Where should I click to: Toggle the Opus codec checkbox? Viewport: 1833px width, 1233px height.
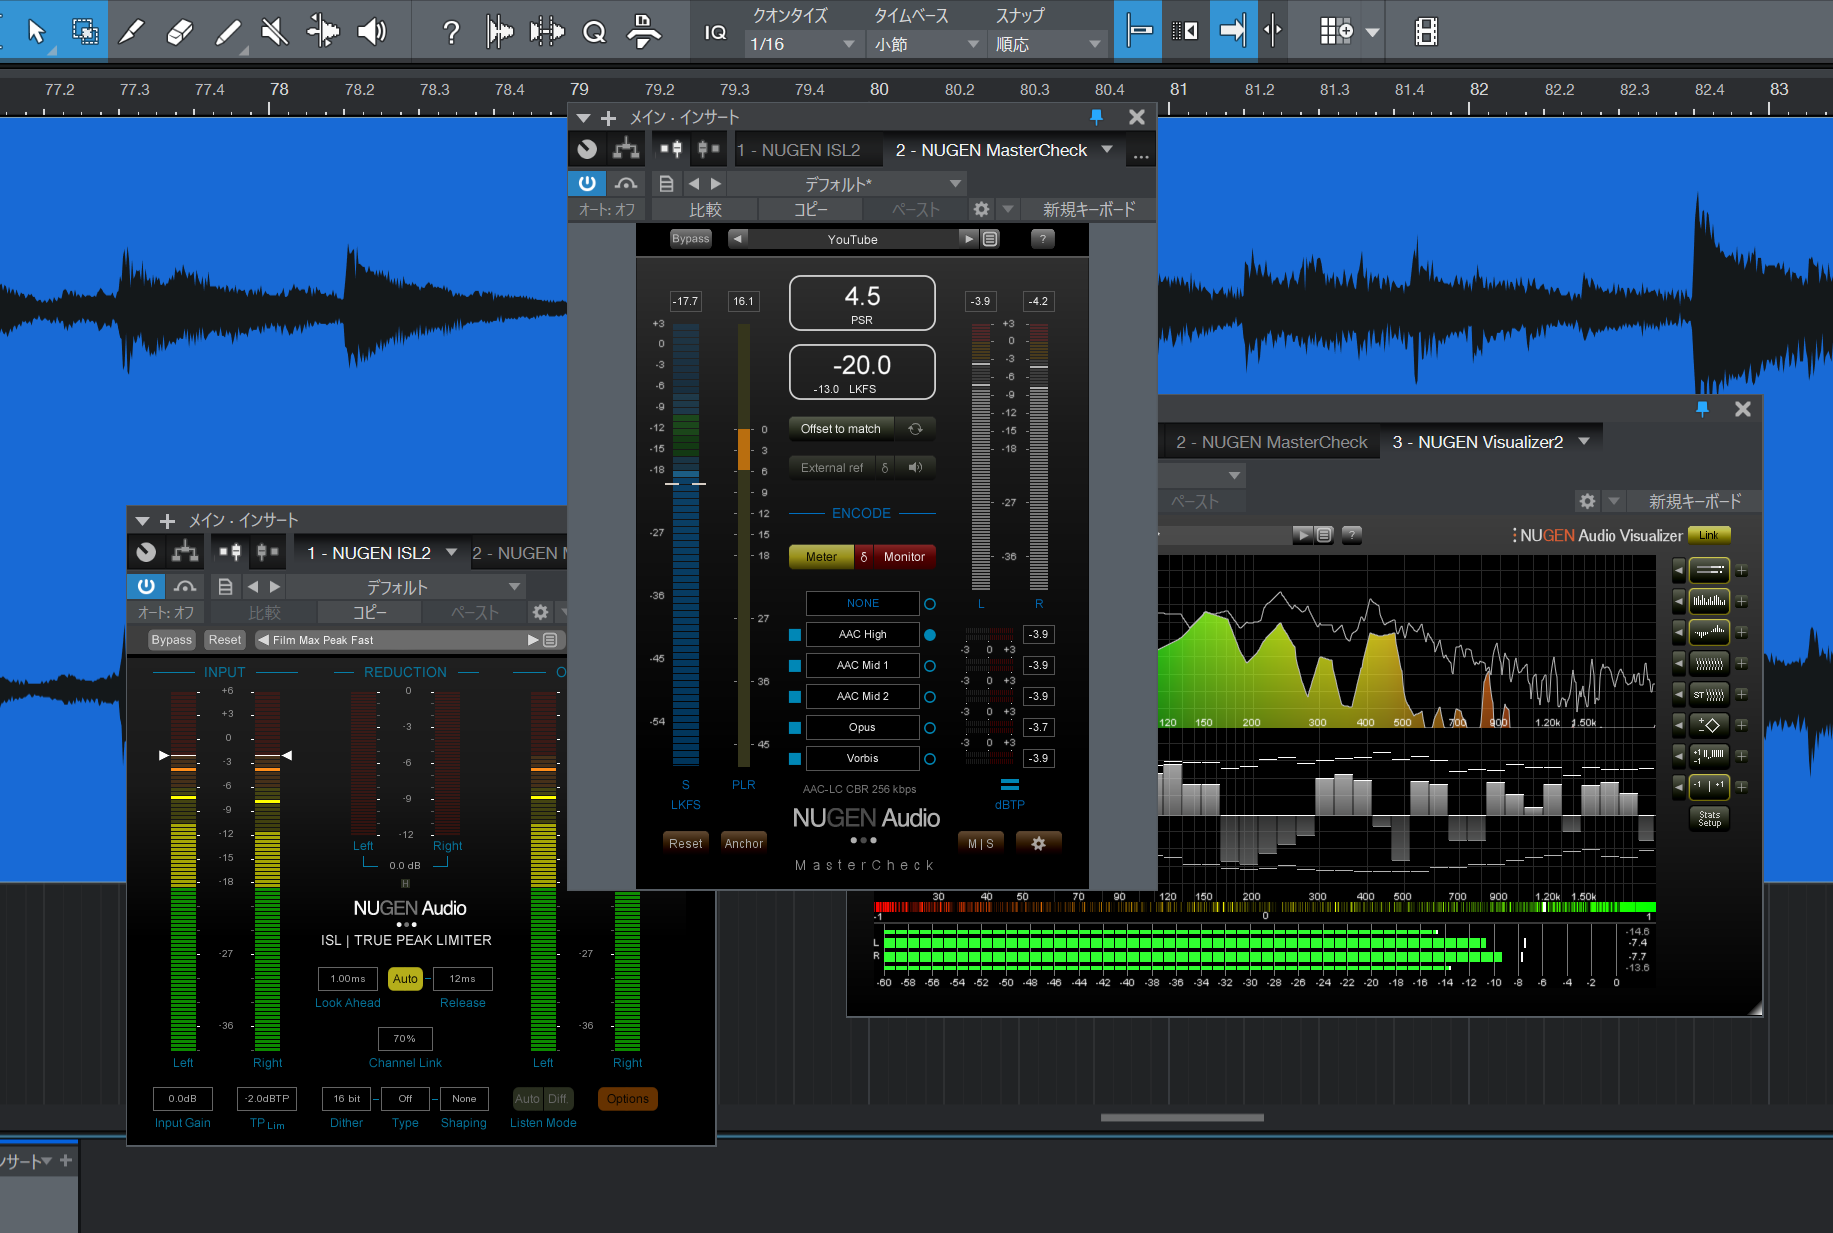click(x=795, y=728)
